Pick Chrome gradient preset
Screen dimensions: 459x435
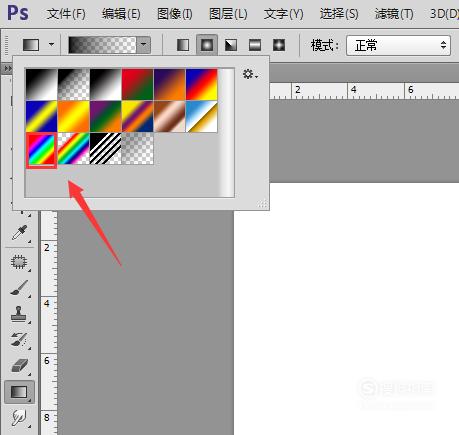pos(201,117)
